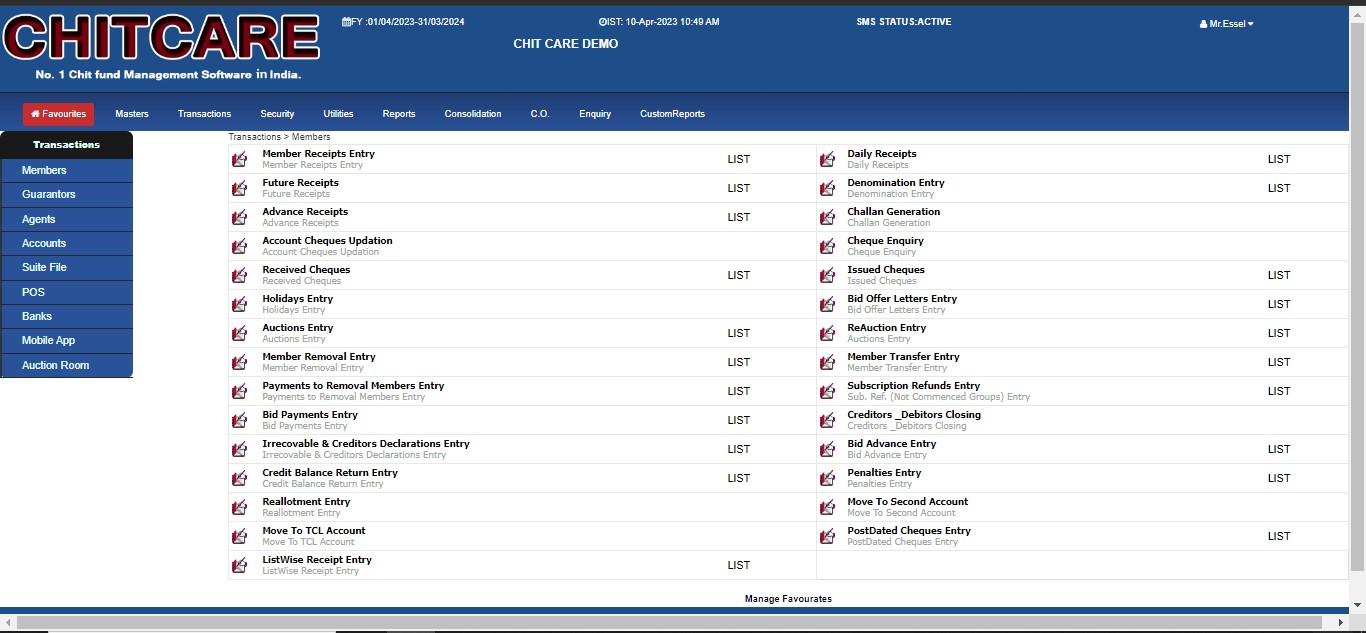This screenshot has height=633, width=1366.
Task: Click the icon beside Auctions Entry
Action: click(x=239, y=333)
